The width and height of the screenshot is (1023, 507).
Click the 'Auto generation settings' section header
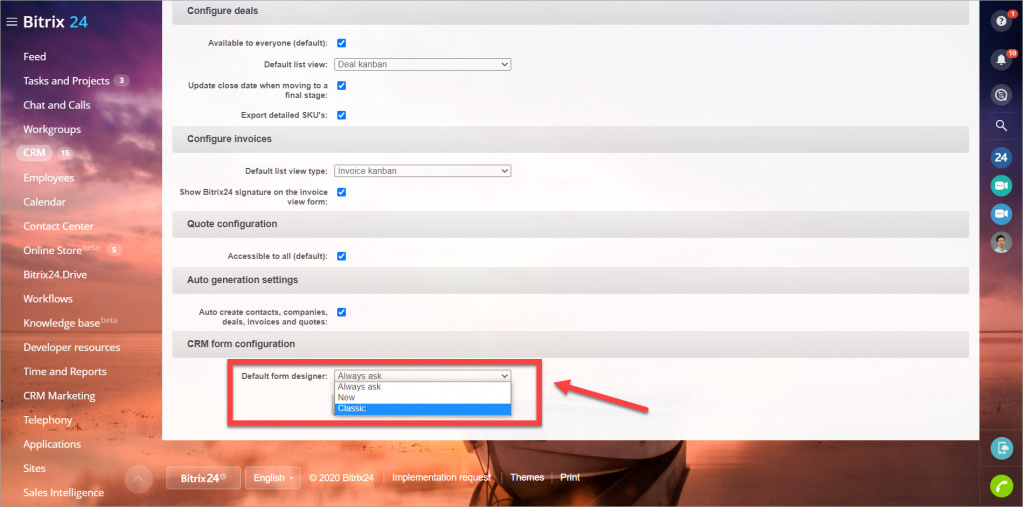coord(570,280)
